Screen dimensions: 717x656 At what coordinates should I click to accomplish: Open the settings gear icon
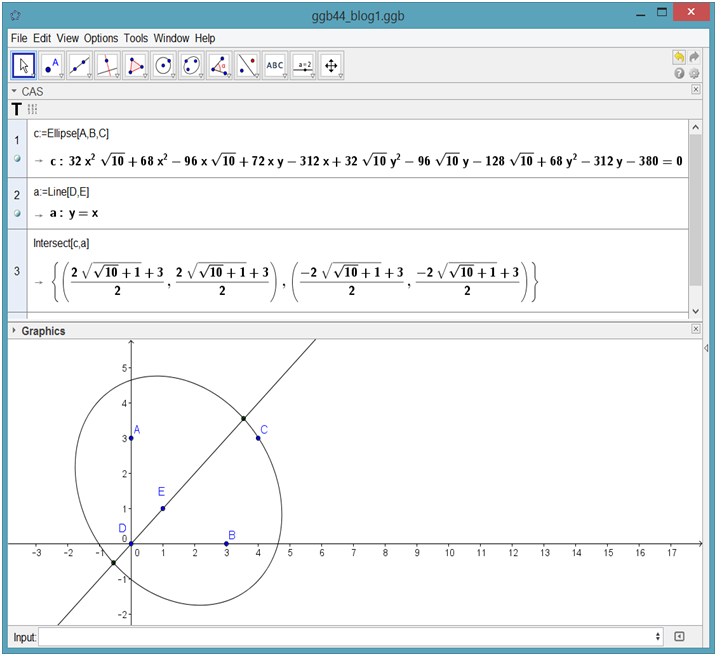pyautogui.click(x=694, y=73)
